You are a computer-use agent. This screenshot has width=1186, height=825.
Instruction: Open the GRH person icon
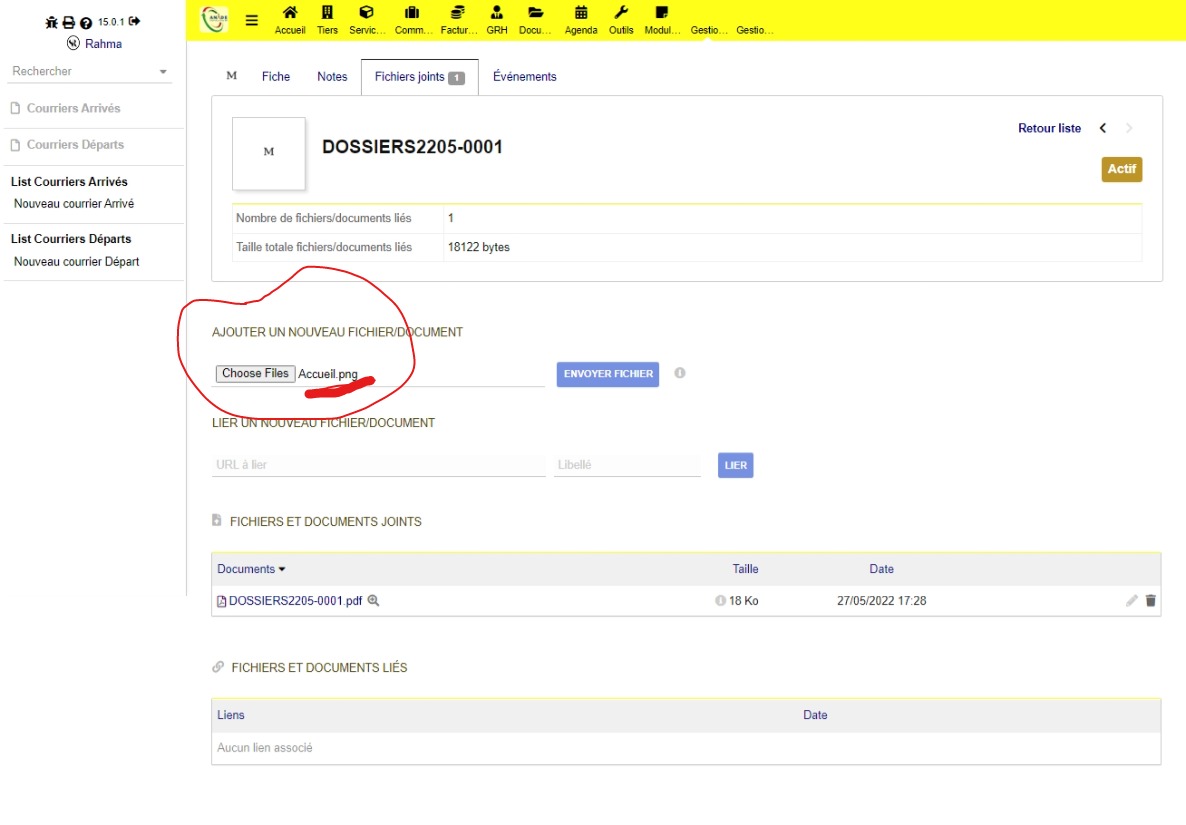[496, 12]
